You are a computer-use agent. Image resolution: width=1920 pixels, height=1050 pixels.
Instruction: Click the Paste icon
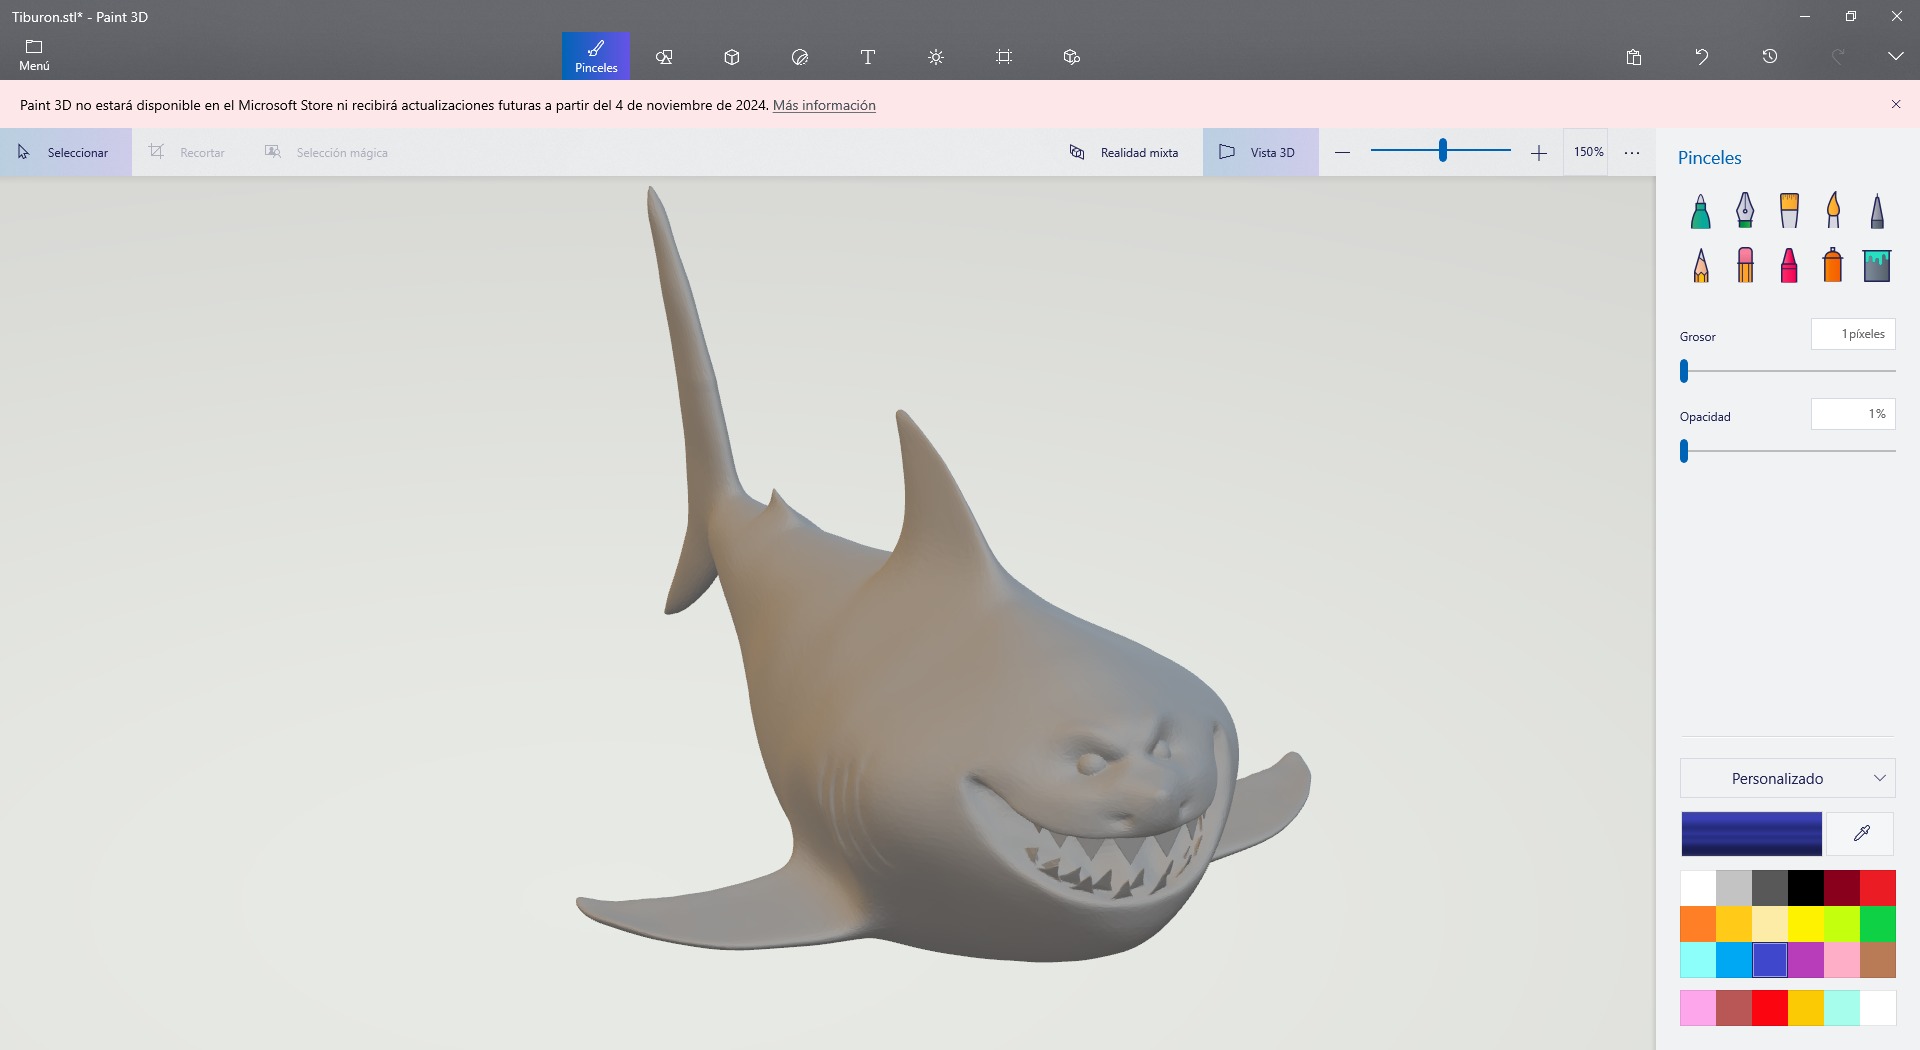click(x=1634, y=57)
